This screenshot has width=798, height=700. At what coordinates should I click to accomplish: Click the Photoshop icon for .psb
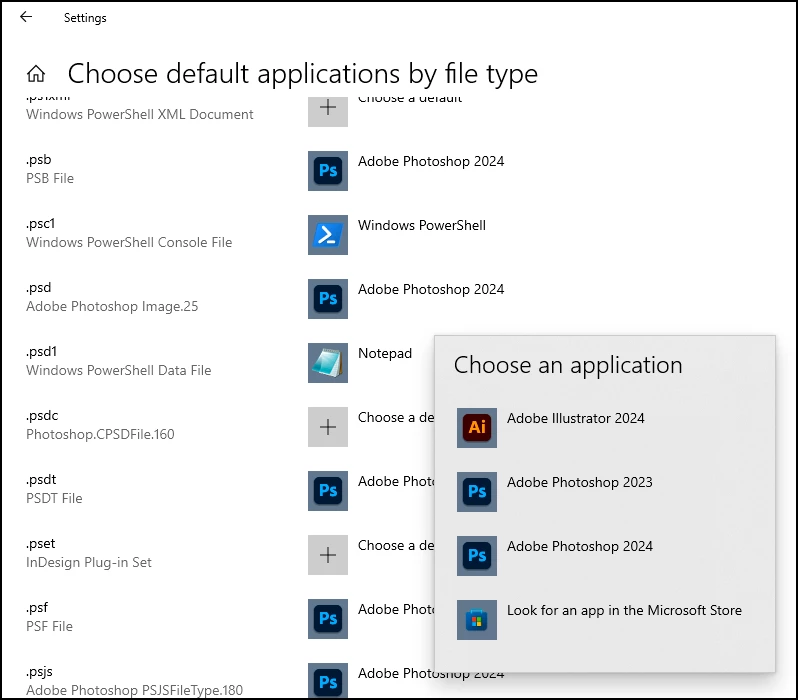(x=328, y=171)
